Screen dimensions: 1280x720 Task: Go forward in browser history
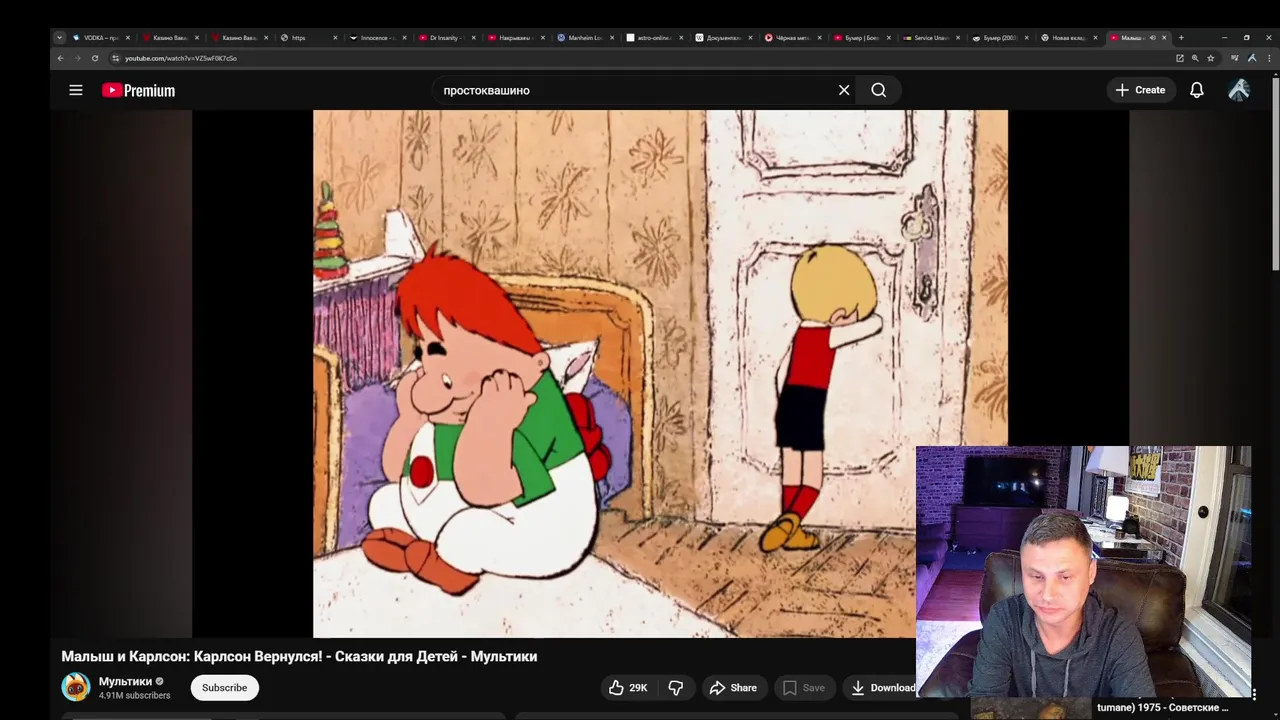click(x=77, y=58)
